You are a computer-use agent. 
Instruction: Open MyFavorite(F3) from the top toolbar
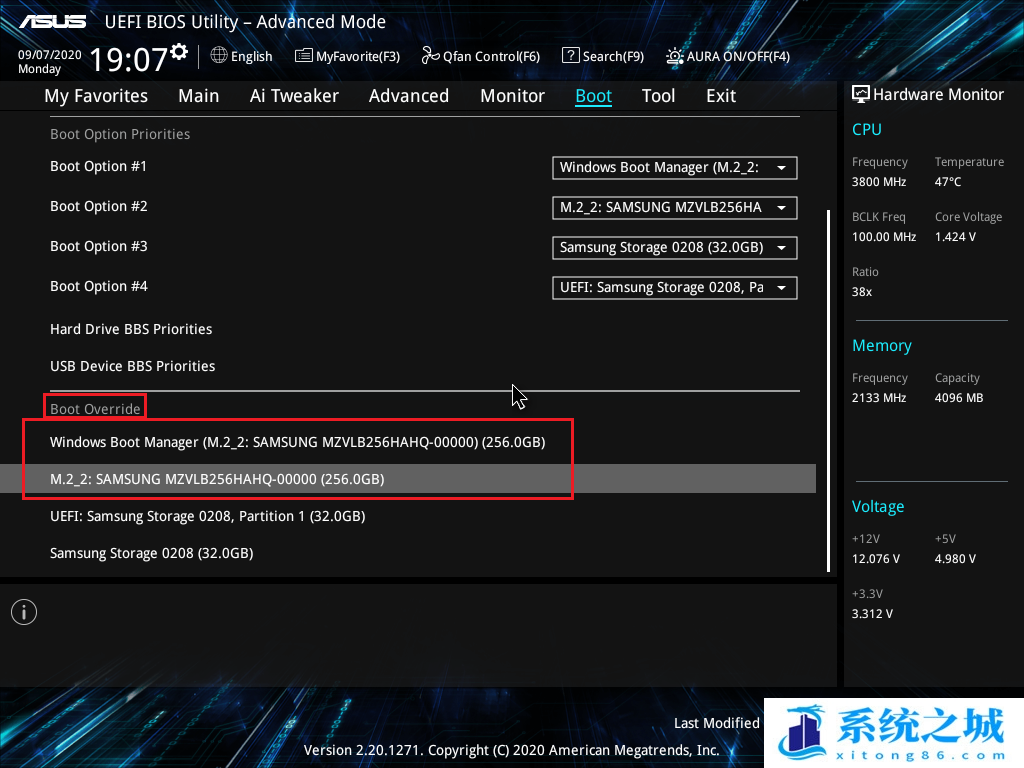[347, 56]
